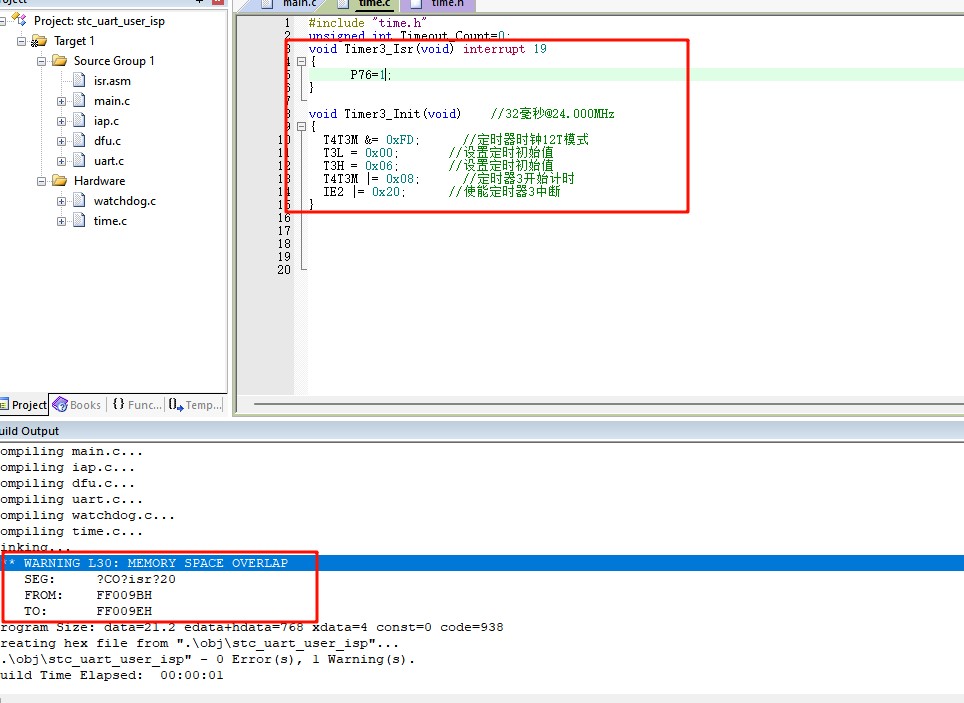The width and height of the screenshot is (964, 703).
Task: Expand the uart.c file node
Action: click(x=61, y=161)
